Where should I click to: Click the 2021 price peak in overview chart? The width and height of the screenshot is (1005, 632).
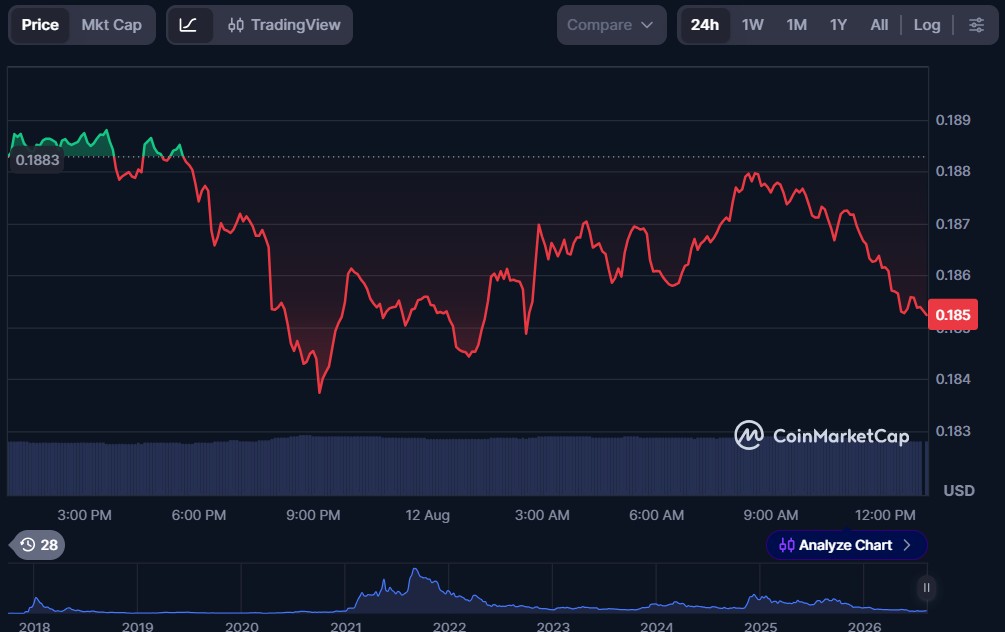point(415,570)
